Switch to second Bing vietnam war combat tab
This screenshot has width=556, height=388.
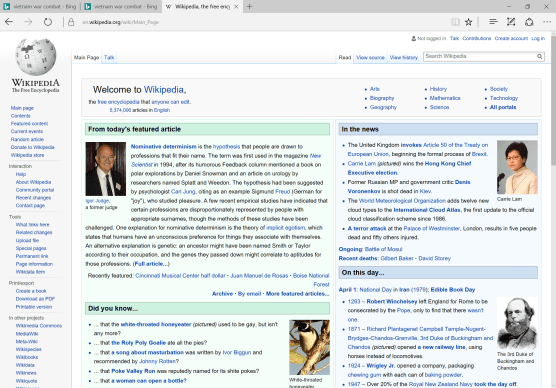[x=121, y=6]
